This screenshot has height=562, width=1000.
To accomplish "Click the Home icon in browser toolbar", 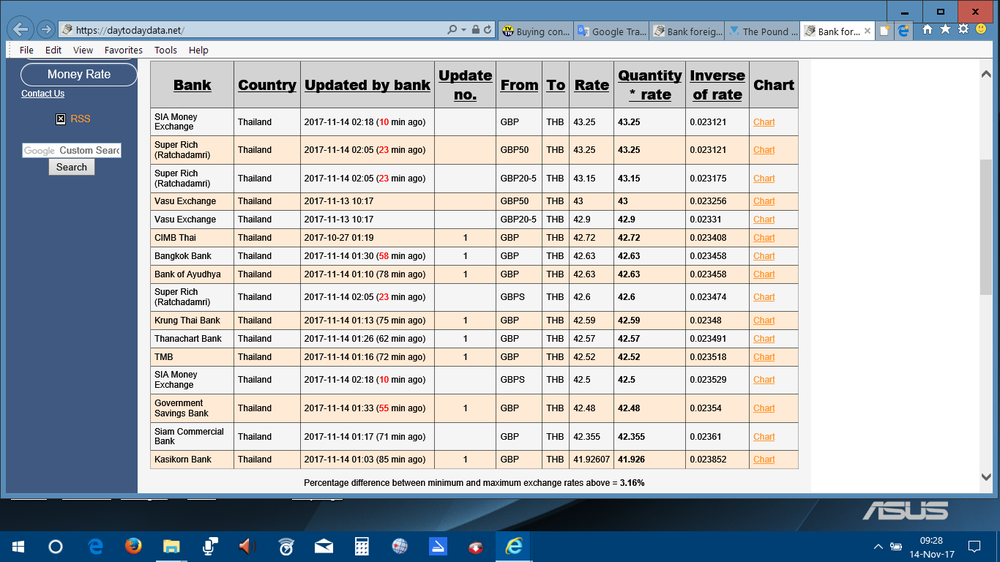I will point(927,29).
